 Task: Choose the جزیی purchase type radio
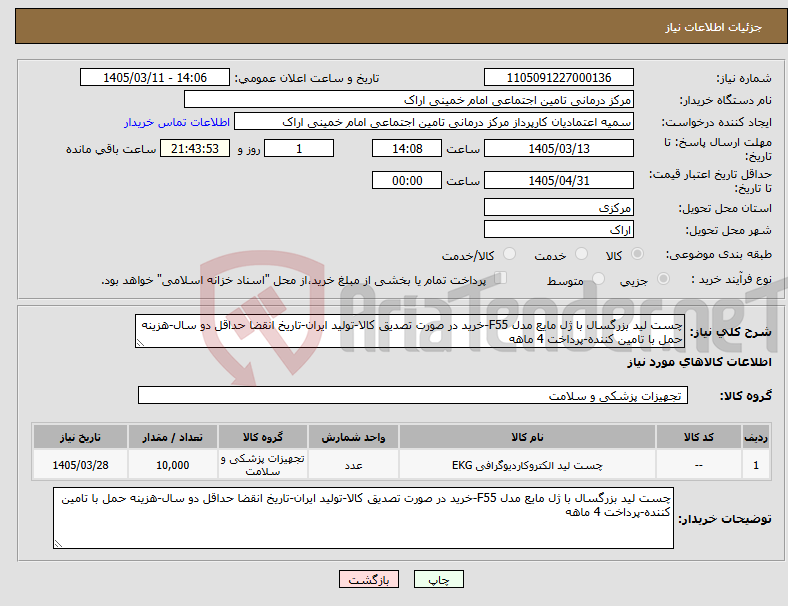coord(663,278)
